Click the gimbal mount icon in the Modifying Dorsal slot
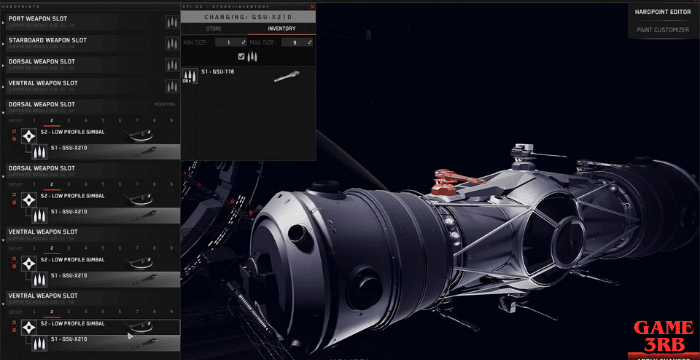The width and height of the screenshot is (700, 360). point(29,136)
